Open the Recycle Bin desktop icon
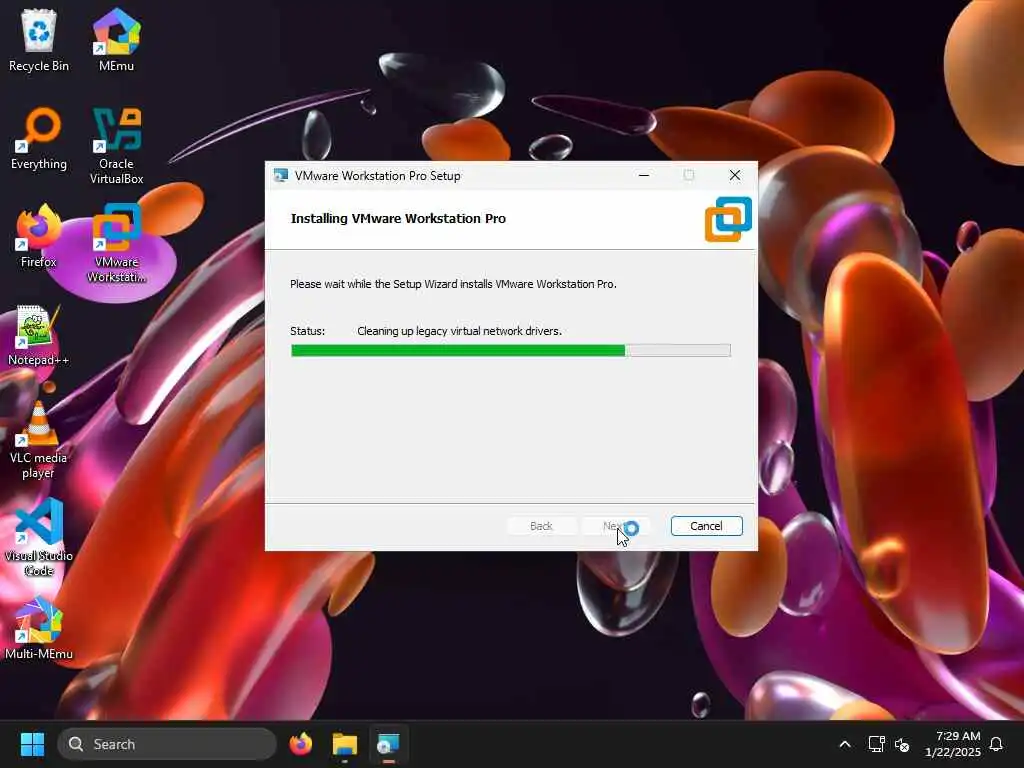Image resolution: width=1024 pixels, height=768 pixels. (x=39, y=40)
